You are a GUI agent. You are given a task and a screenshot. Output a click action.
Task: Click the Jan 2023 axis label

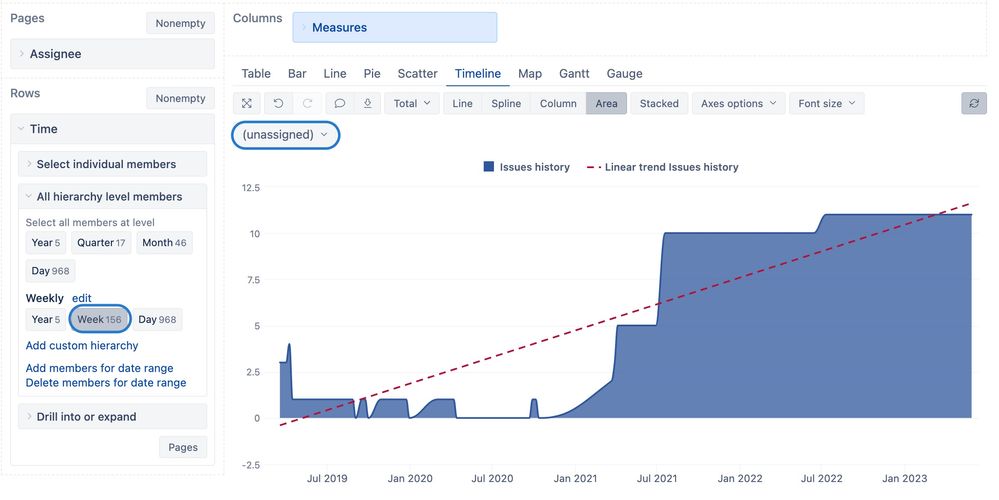905,478
